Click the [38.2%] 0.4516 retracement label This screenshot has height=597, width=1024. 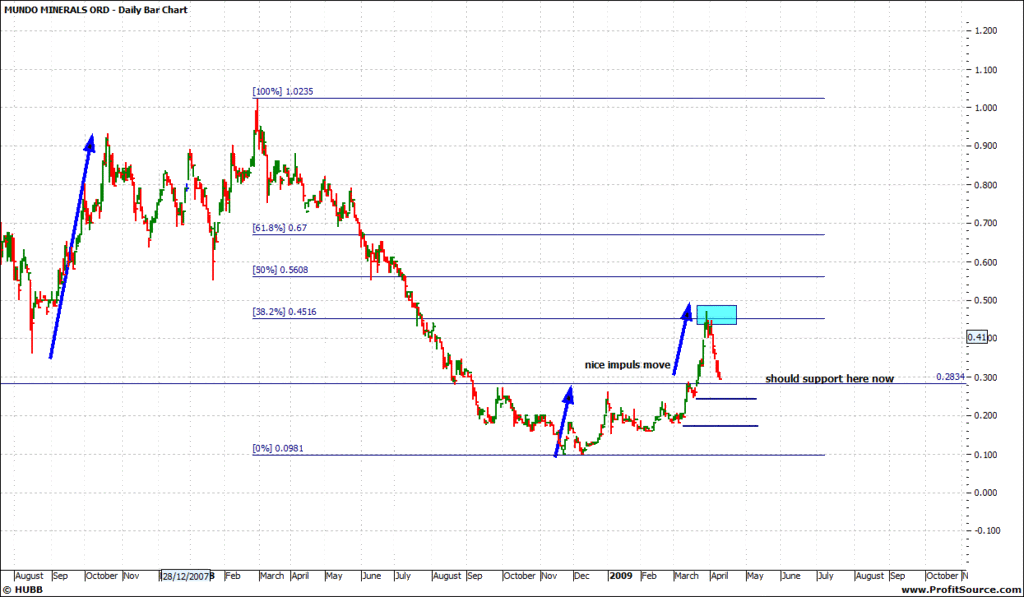285,312
